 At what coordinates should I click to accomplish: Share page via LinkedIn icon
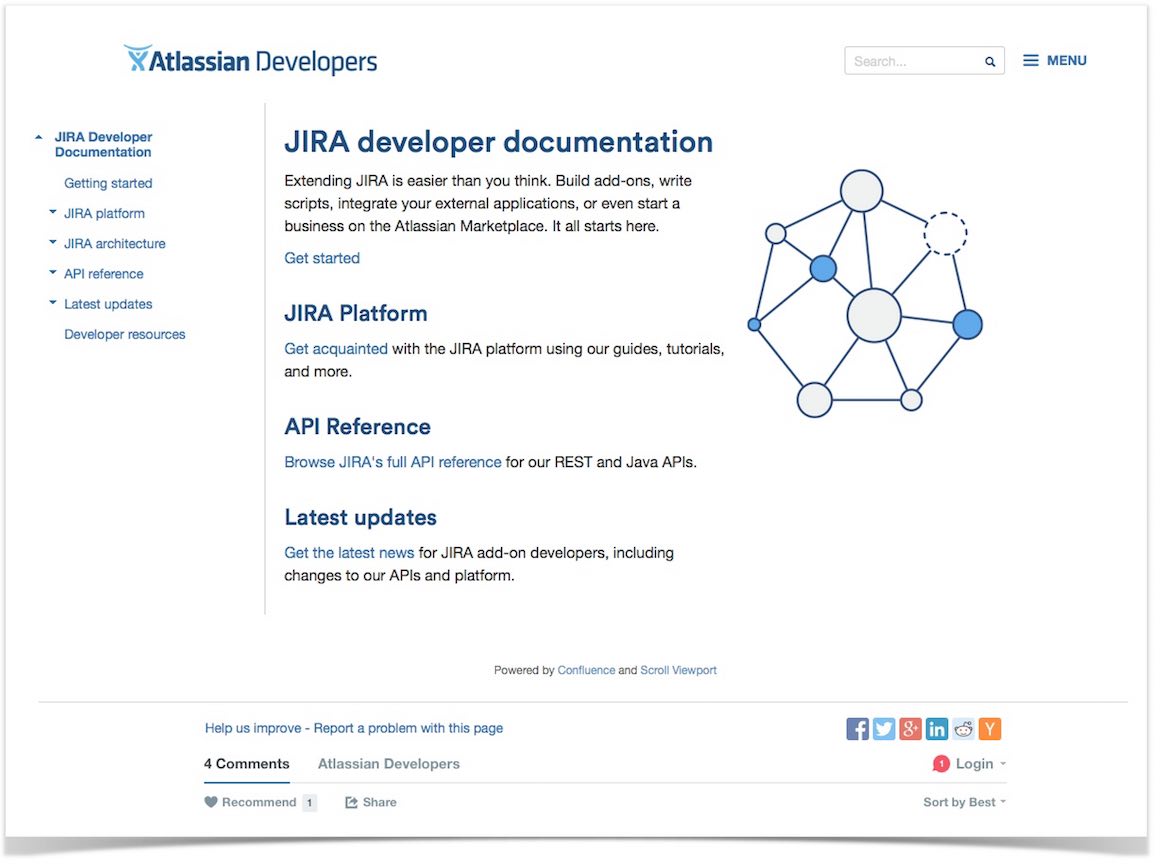pos(937,729)
